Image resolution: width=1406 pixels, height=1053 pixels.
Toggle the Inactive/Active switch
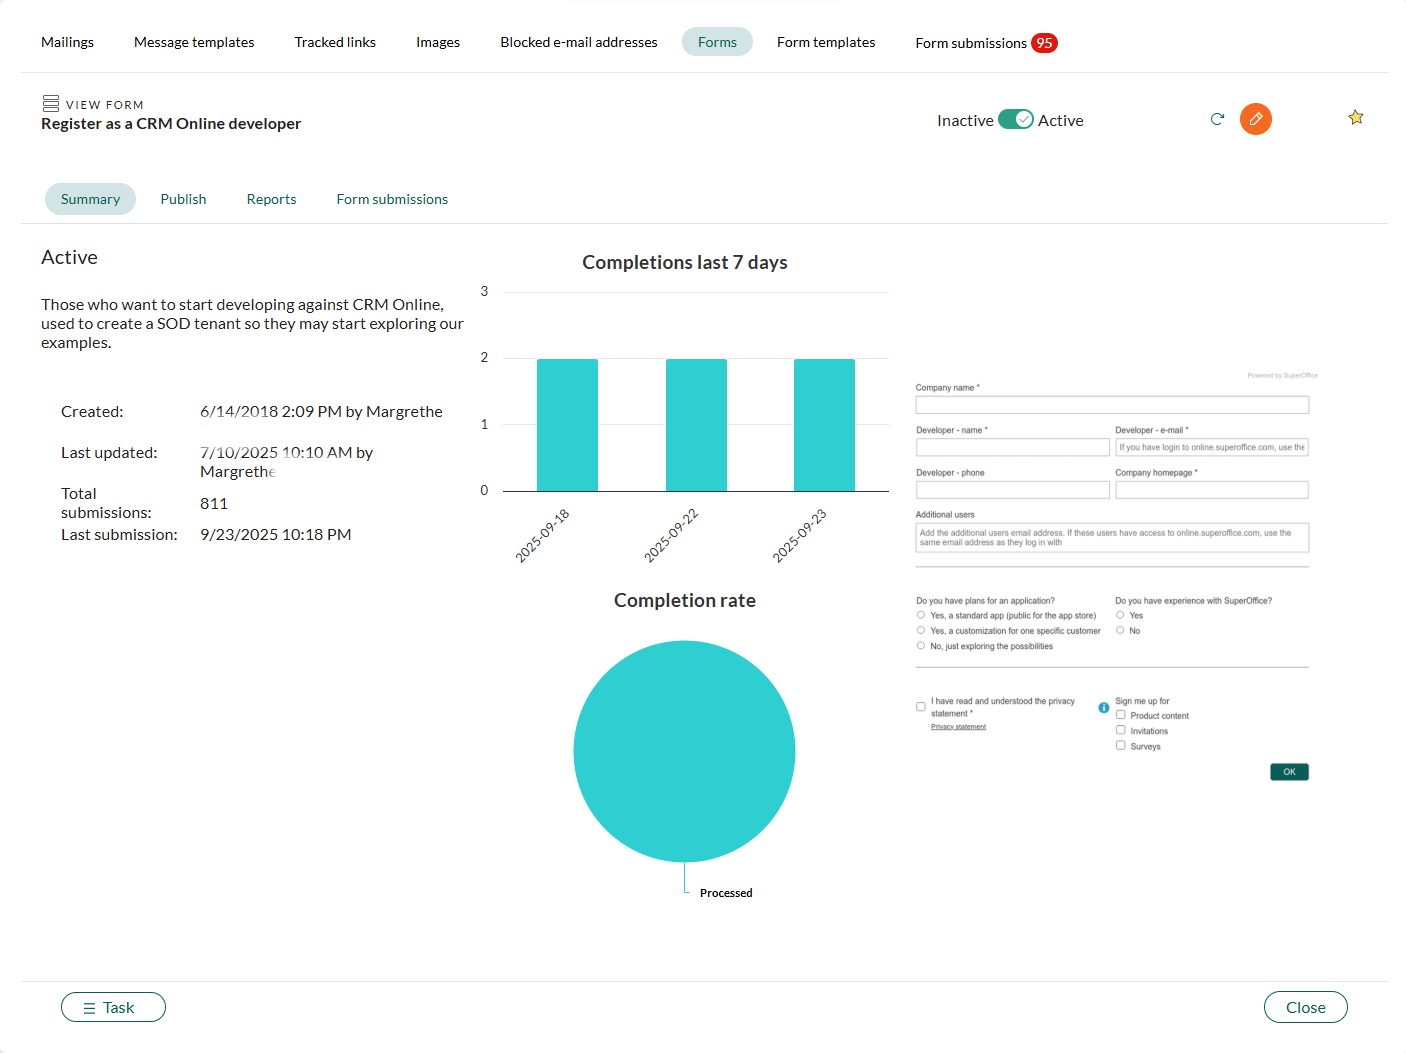point(1015,120)
